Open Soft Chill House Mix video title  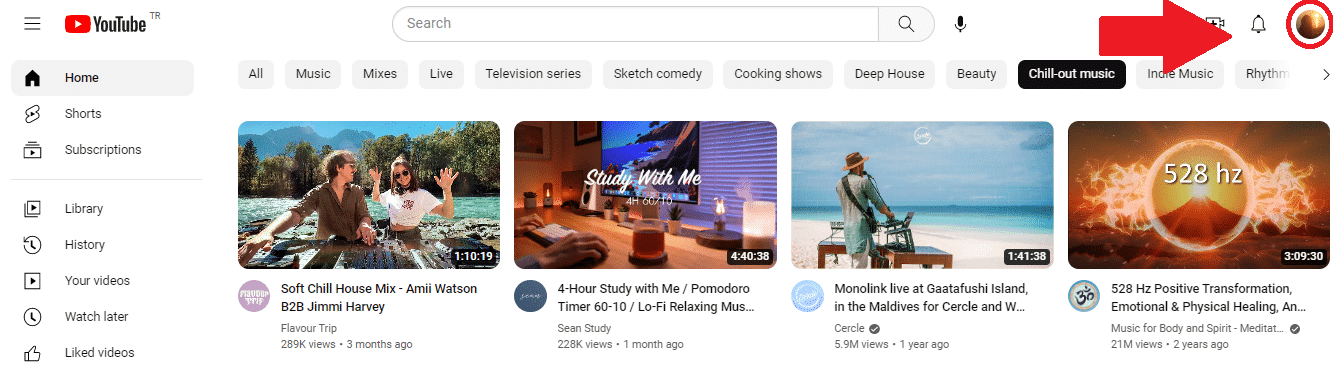[379, 298]
